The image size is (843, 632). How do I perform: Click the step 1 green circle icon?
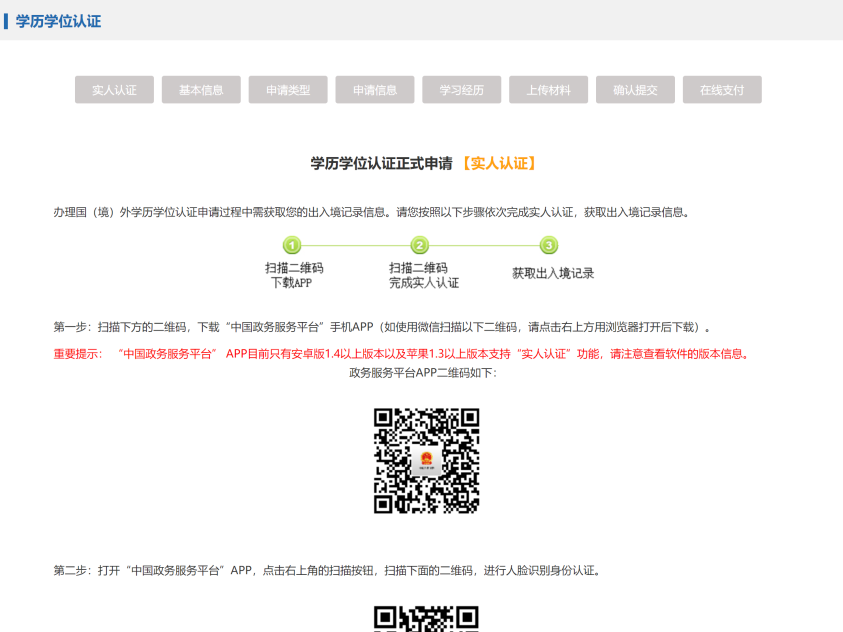click(x=292, y=246)
